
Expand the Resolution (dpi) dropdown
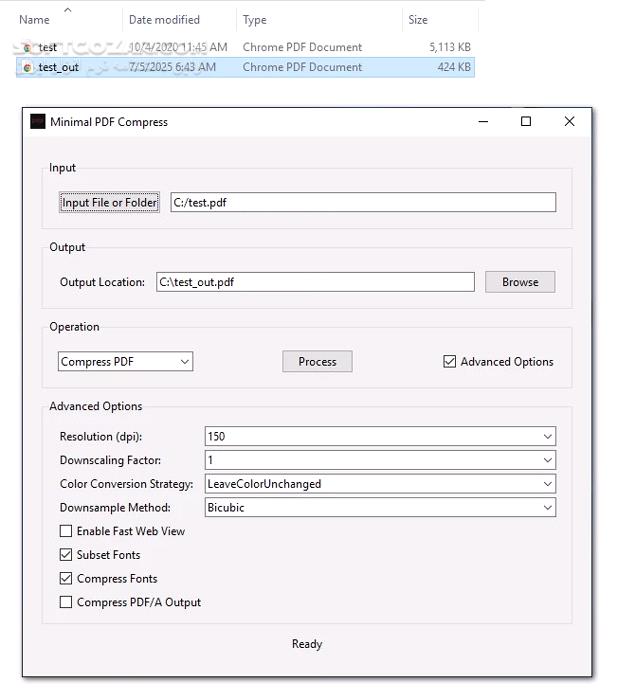(x=380, y=436)
